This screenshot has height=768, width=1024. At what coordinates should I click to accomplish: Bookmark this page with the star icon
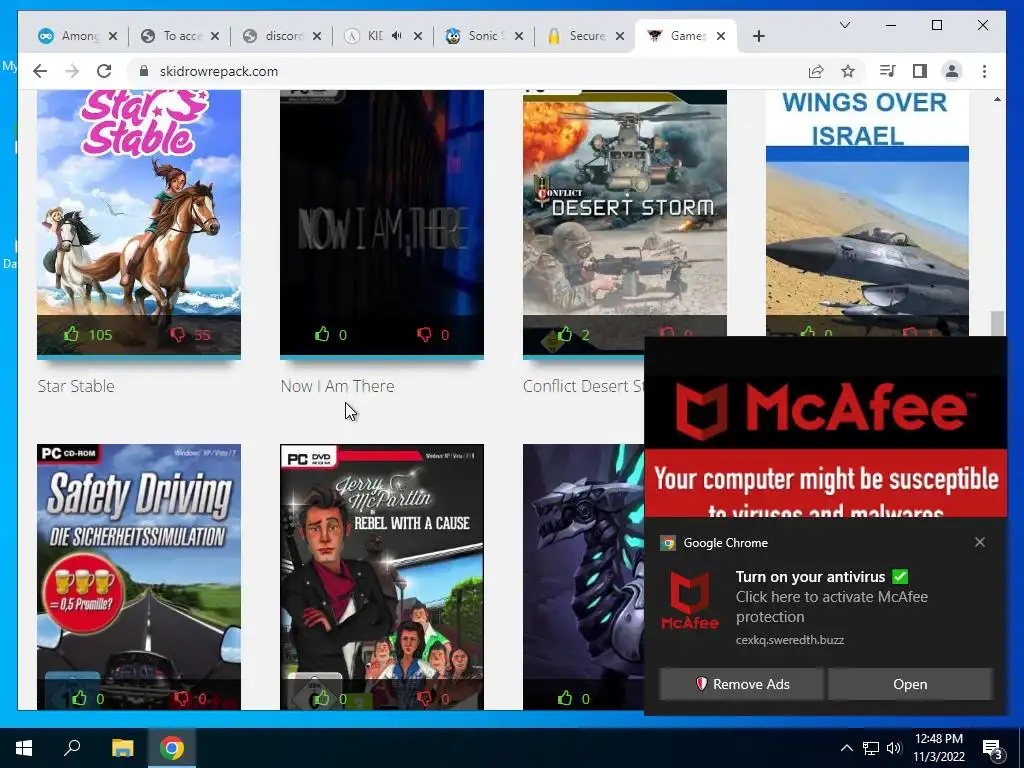click(848, 71)
